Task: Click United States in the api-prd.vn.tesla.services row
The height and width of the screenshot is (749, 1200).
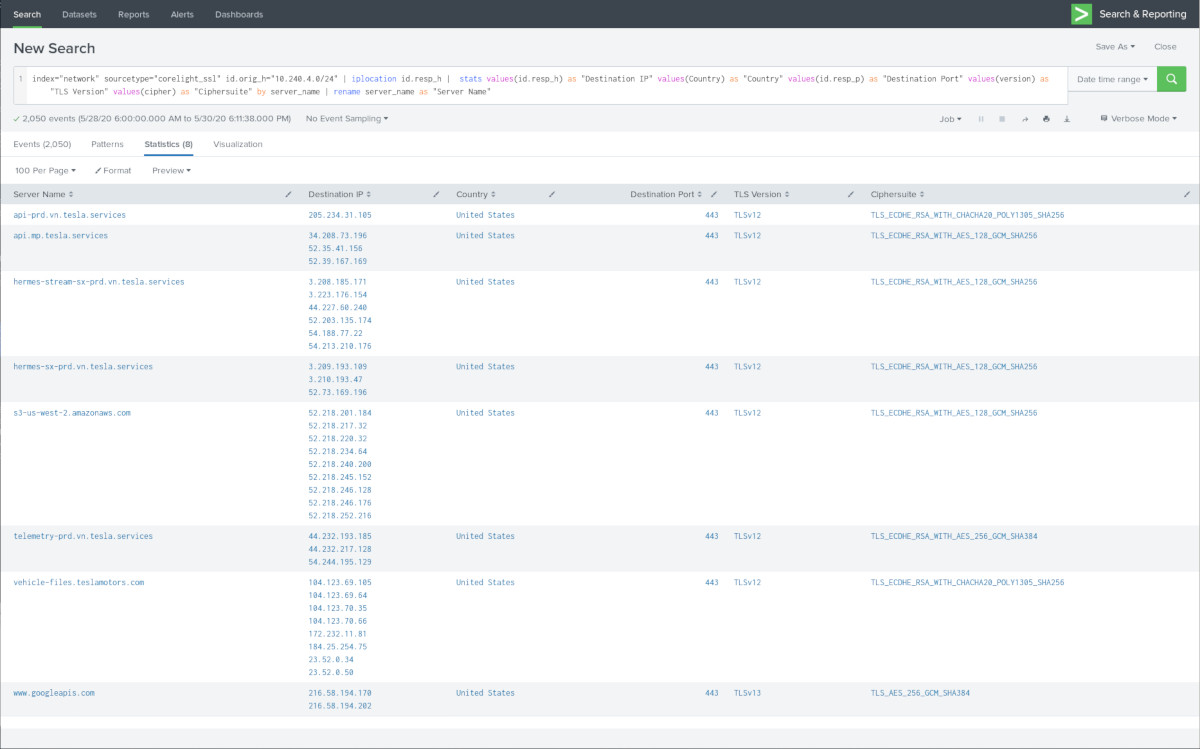Action: (486, 215)
